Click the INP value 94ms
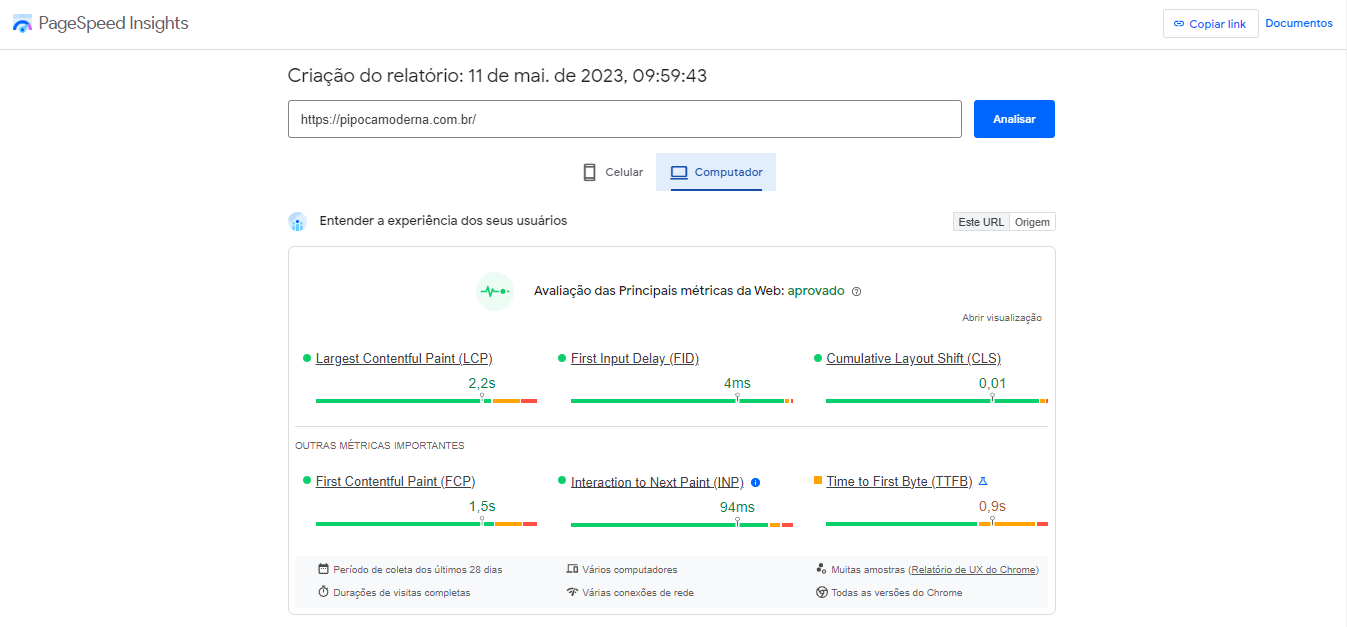 737,507
